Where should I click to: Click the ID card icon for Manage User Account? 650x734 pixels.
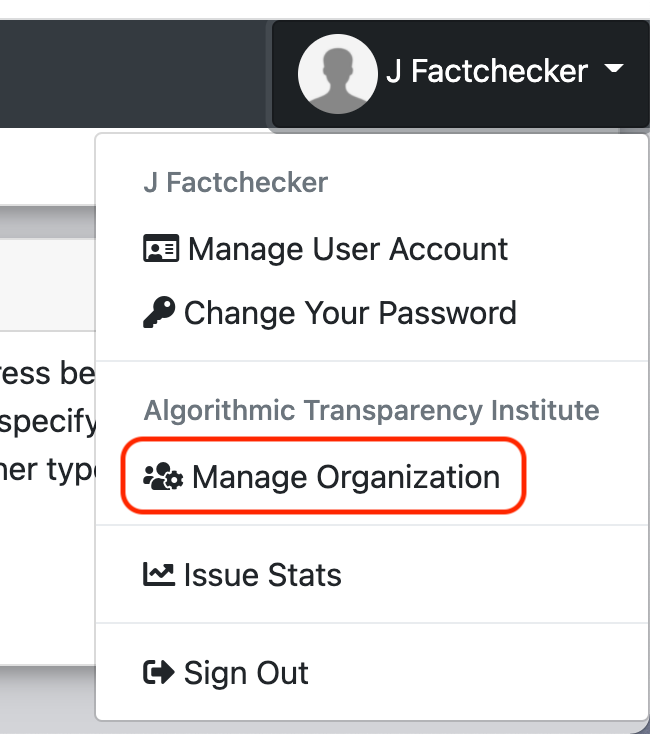coord(161,248)
